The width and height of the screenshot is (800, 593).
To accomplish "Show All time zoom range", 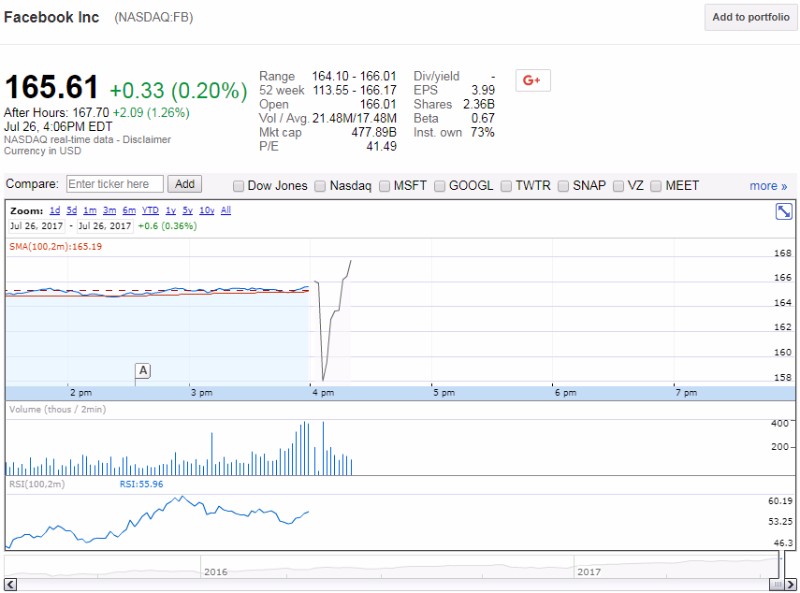I will coord(226,210).
